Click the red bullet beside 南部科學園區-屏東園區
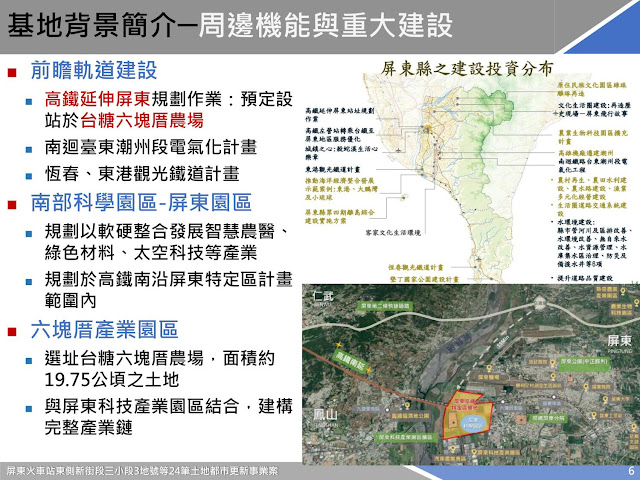640x480 pixels. click(12, 204)
